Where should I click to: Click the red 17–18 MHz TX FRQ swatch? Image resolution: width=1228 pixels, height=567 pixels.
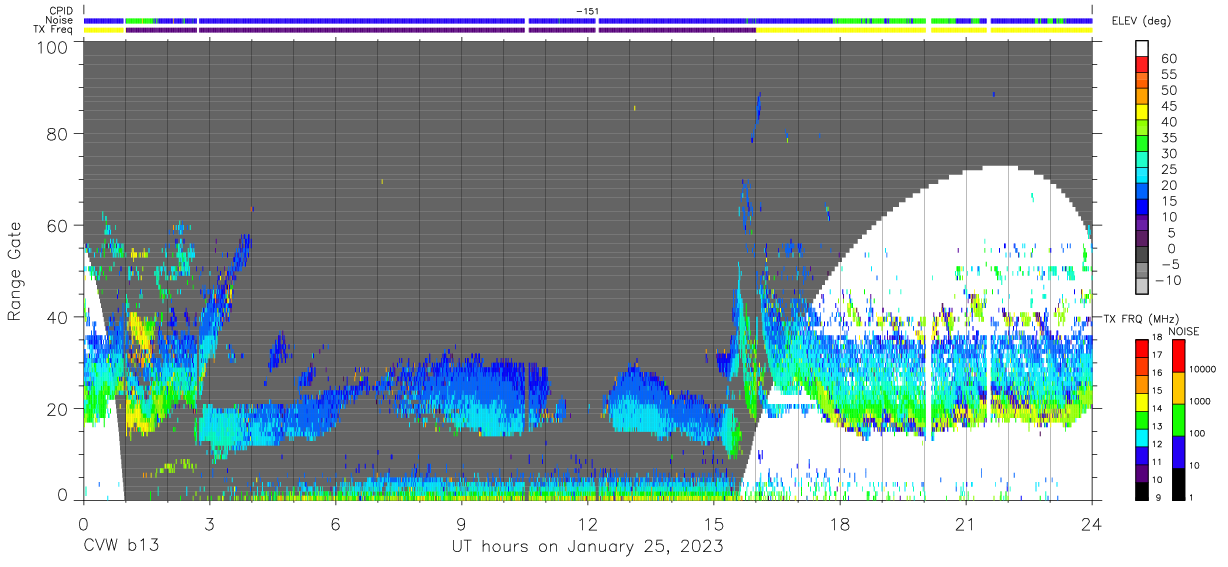click(x=1143, y=348)
